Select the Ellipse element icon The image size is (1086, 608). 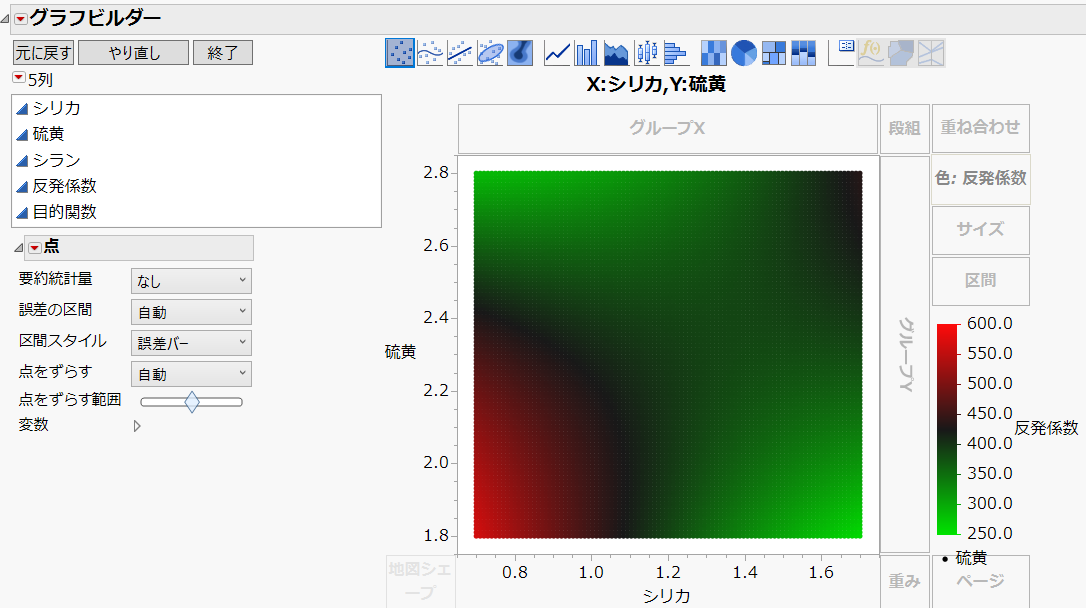(490, 53)
